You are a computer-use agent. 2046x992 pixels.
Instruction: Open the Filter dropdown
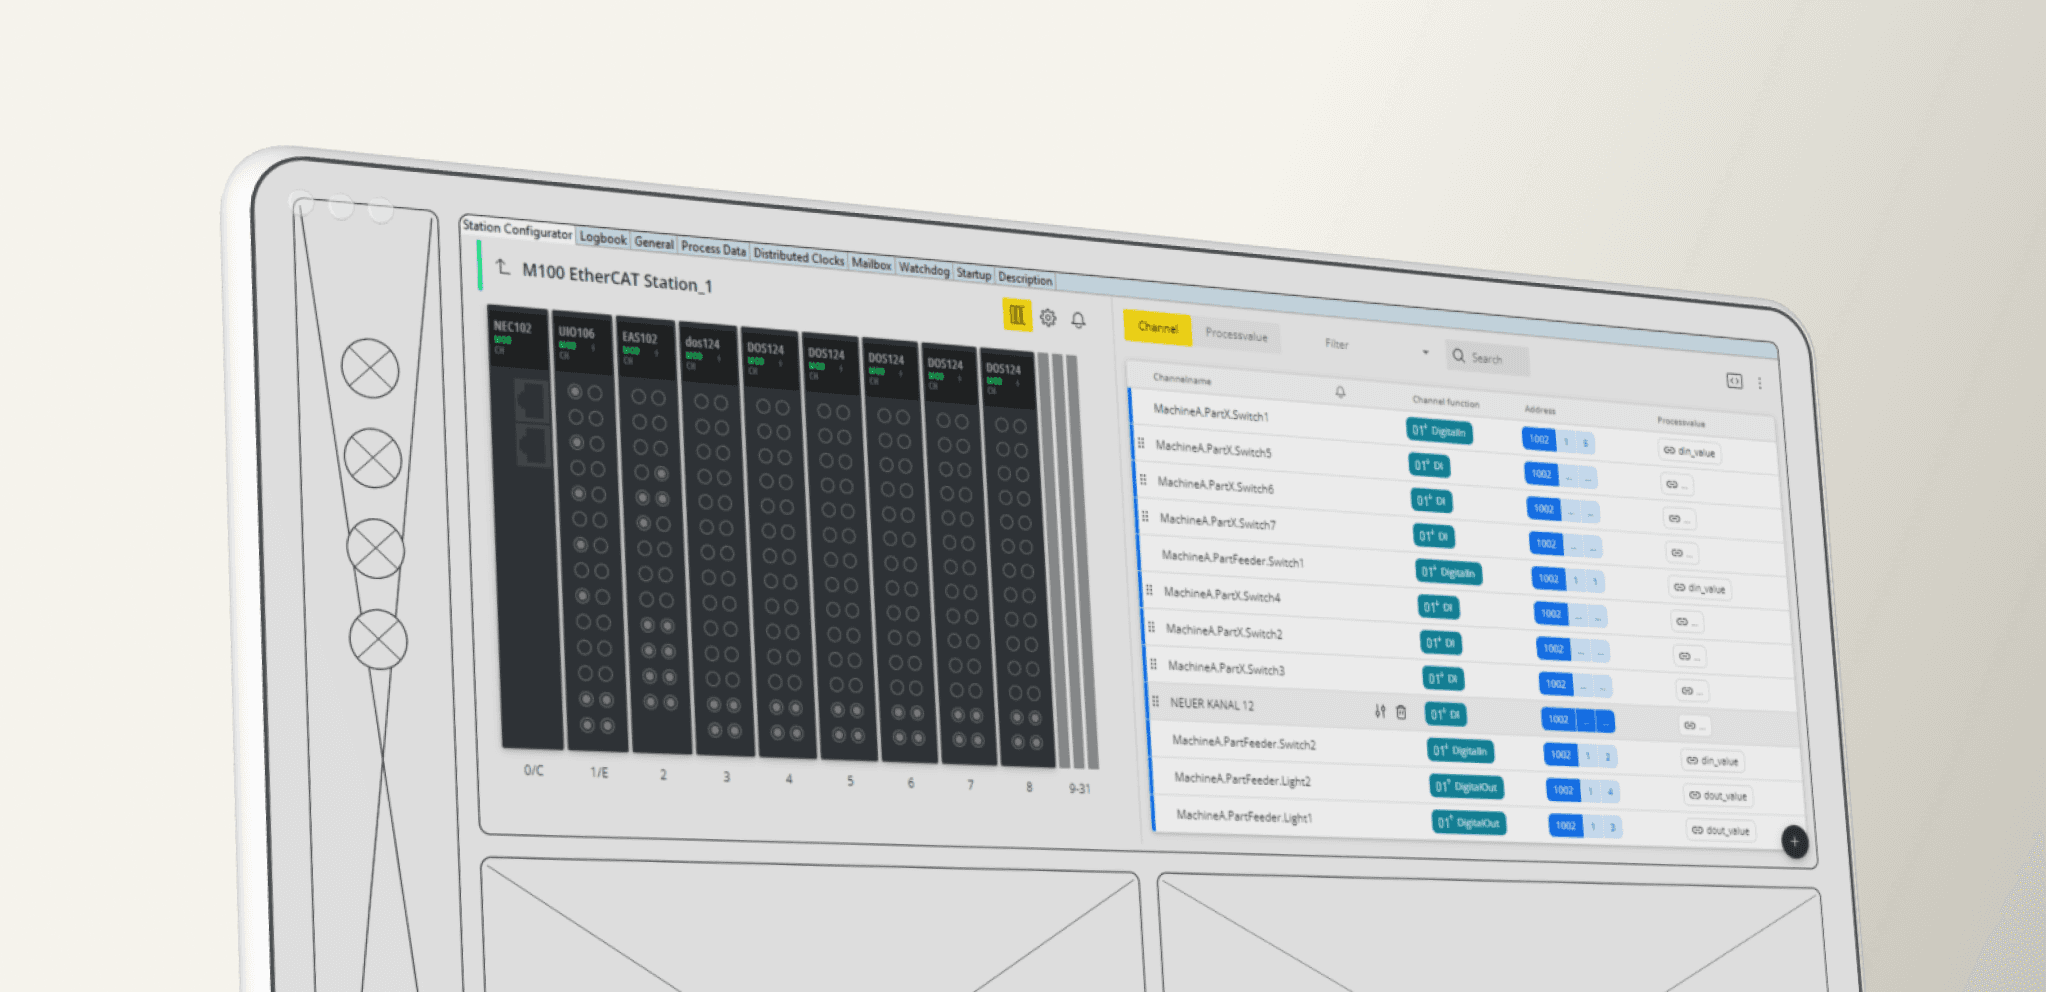[1376, 347]
